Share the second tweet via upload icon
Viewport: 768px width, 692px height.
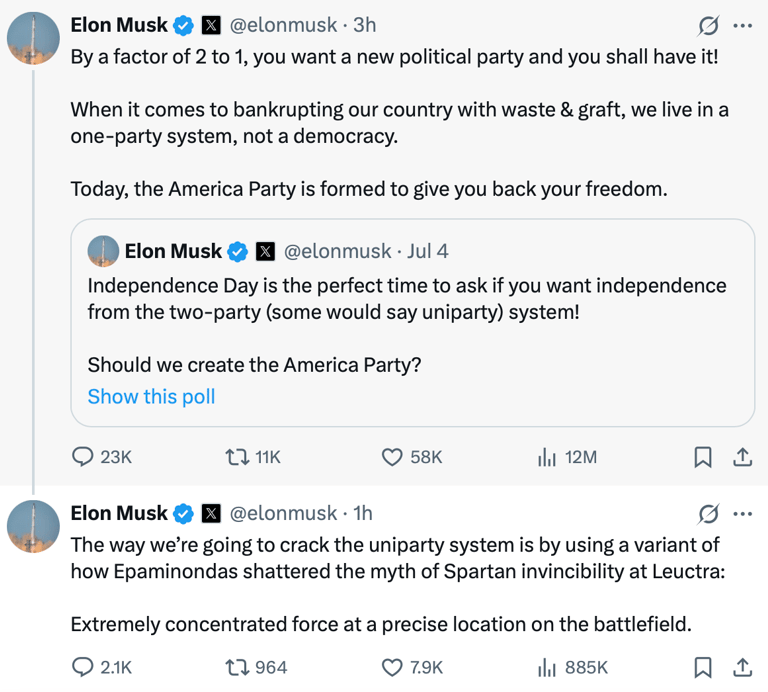(743, 668)
